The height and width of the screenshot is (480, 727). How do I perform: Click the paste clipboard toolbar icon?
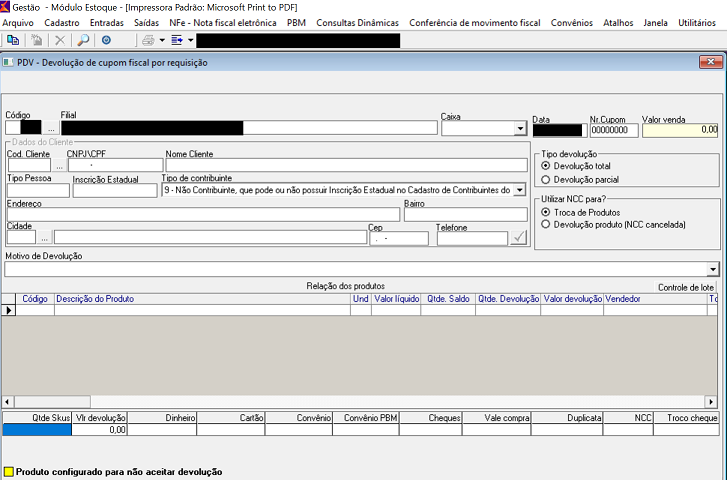click(36, 40)
